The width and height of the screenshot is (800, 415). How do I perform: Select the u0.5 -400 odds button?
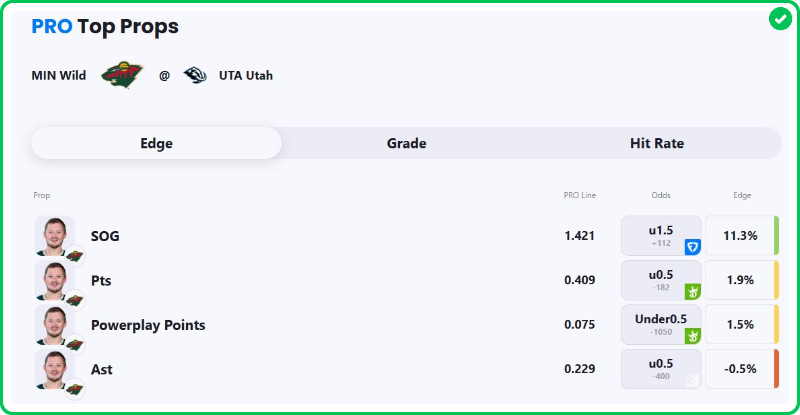point(660,369)
